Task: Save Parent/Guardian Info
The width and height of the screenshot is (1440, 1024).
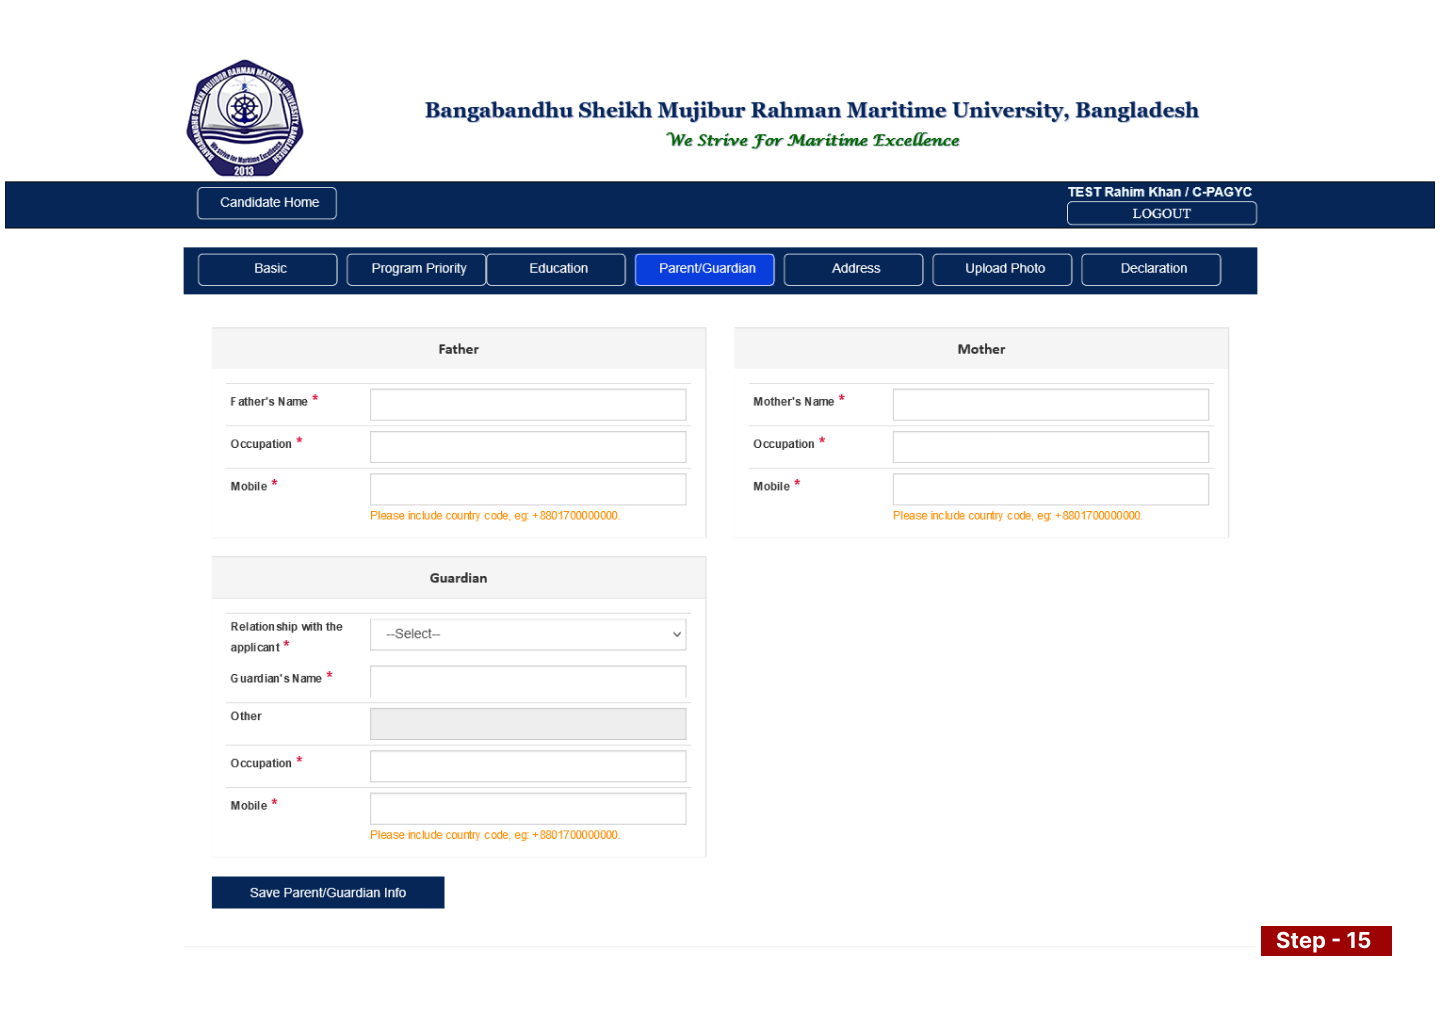Action: pos(328,893)
